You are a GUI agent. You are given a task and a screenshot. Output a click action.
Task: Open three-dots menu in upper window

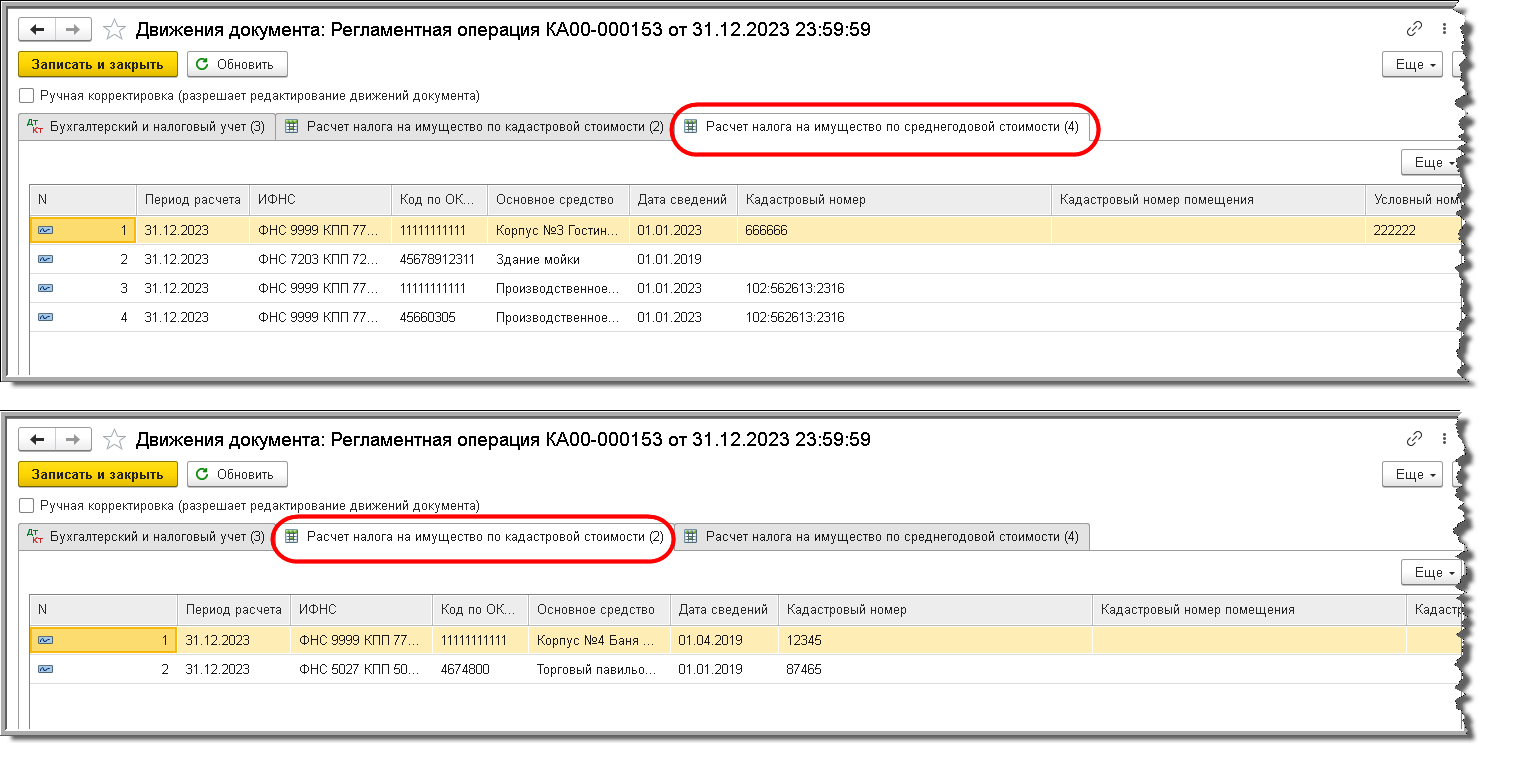1445,29
